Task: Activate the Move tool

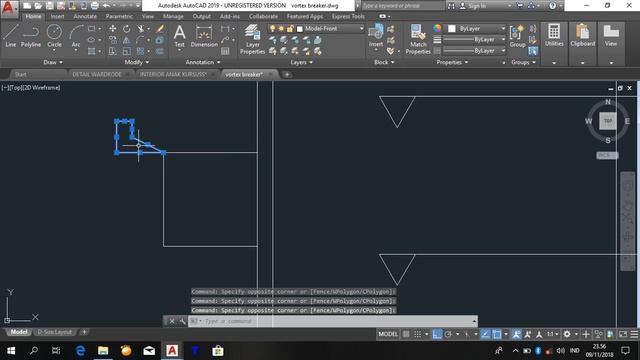Action: [113, 29]
